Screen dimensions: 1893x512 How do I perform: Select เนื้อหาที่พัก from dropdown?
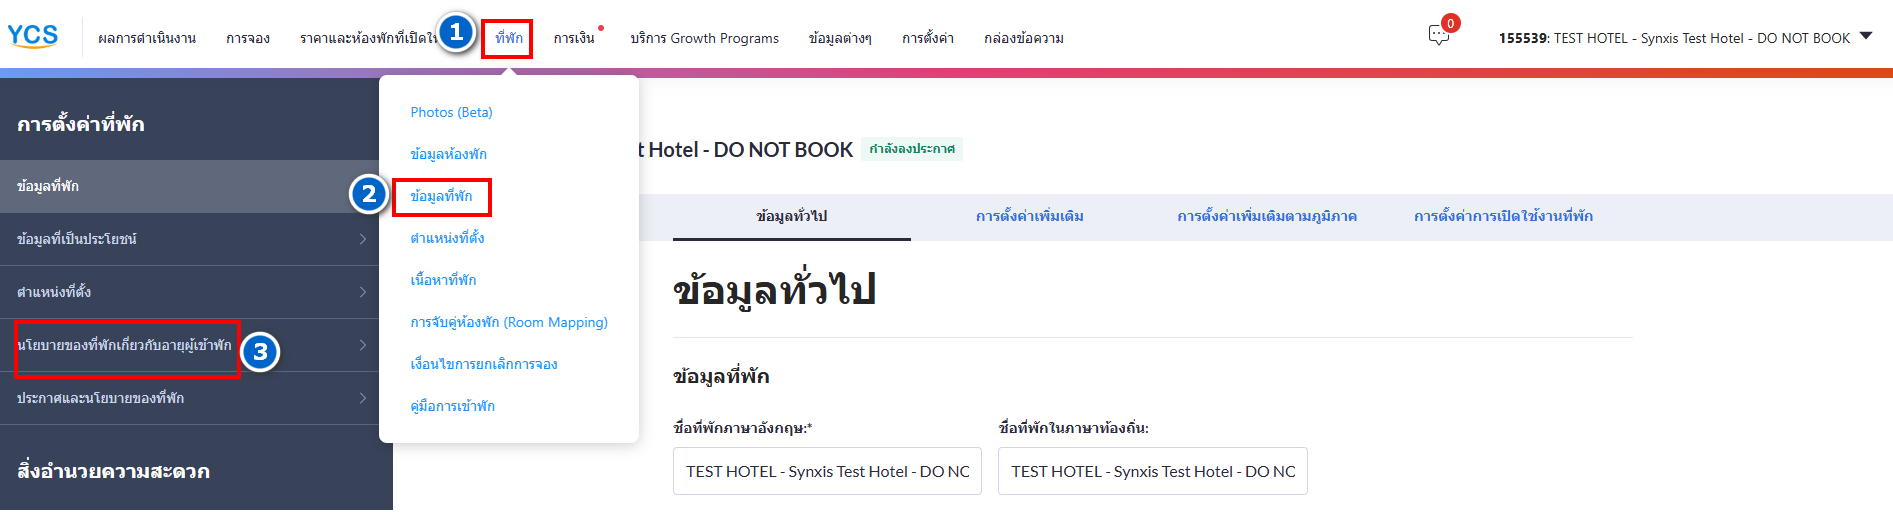click(x=443, y=280)
